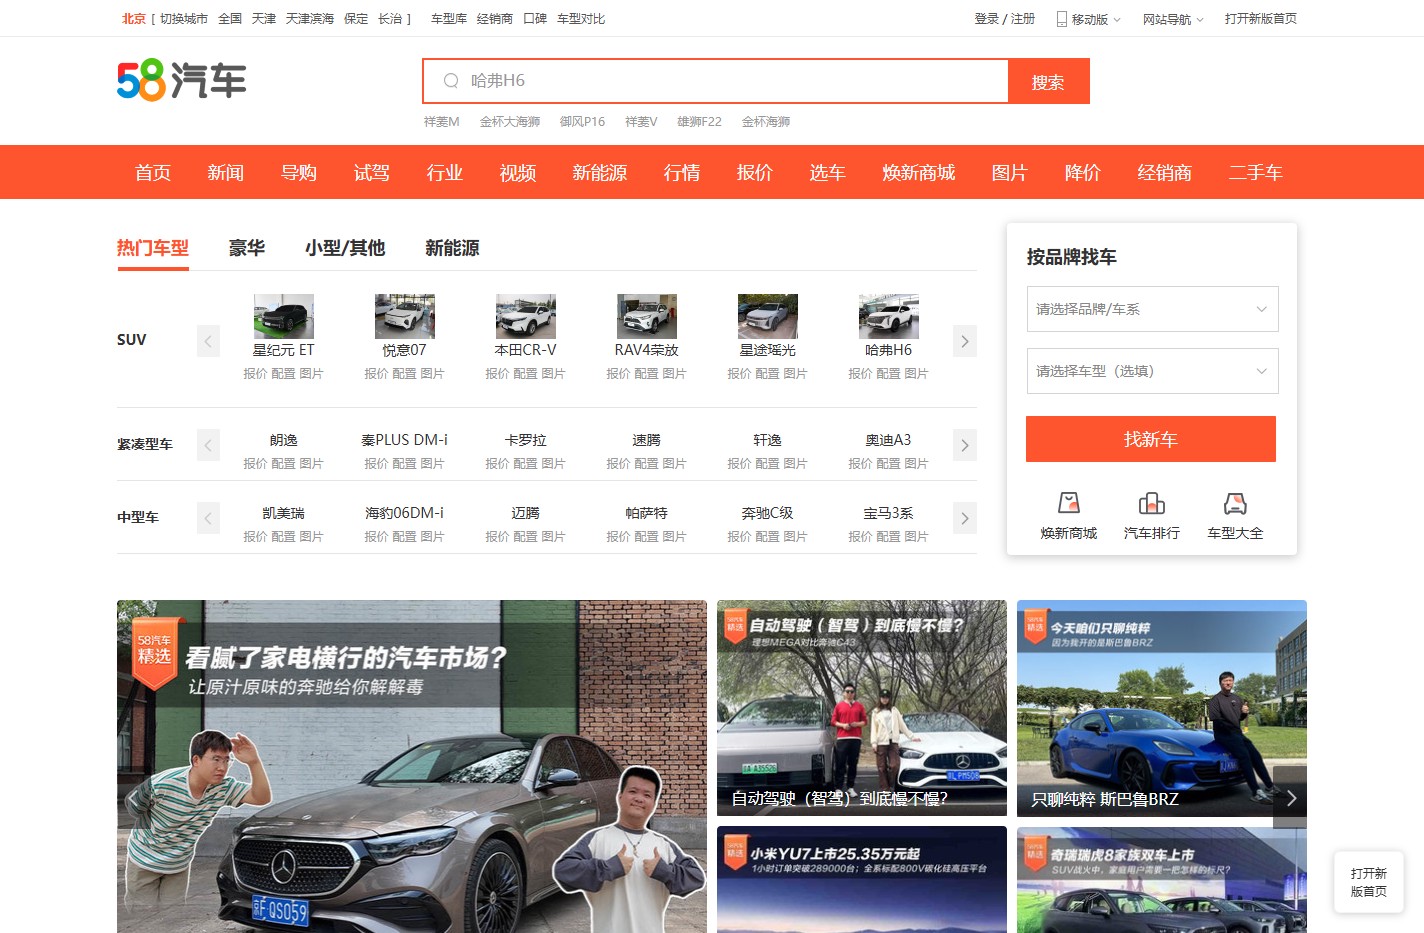Click the search magnifier icon
Viewport: 1424px width, 933px height.
451,81
